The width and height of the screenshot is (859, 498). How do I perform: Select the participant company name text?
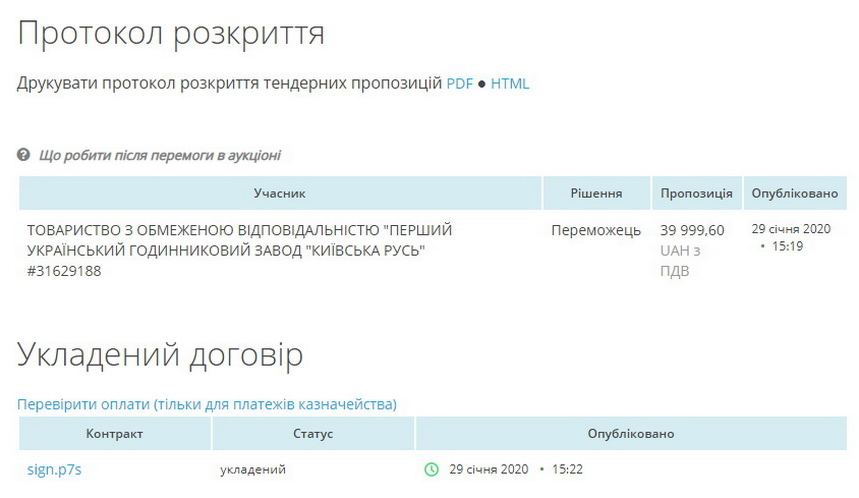(x=240, y=250)
